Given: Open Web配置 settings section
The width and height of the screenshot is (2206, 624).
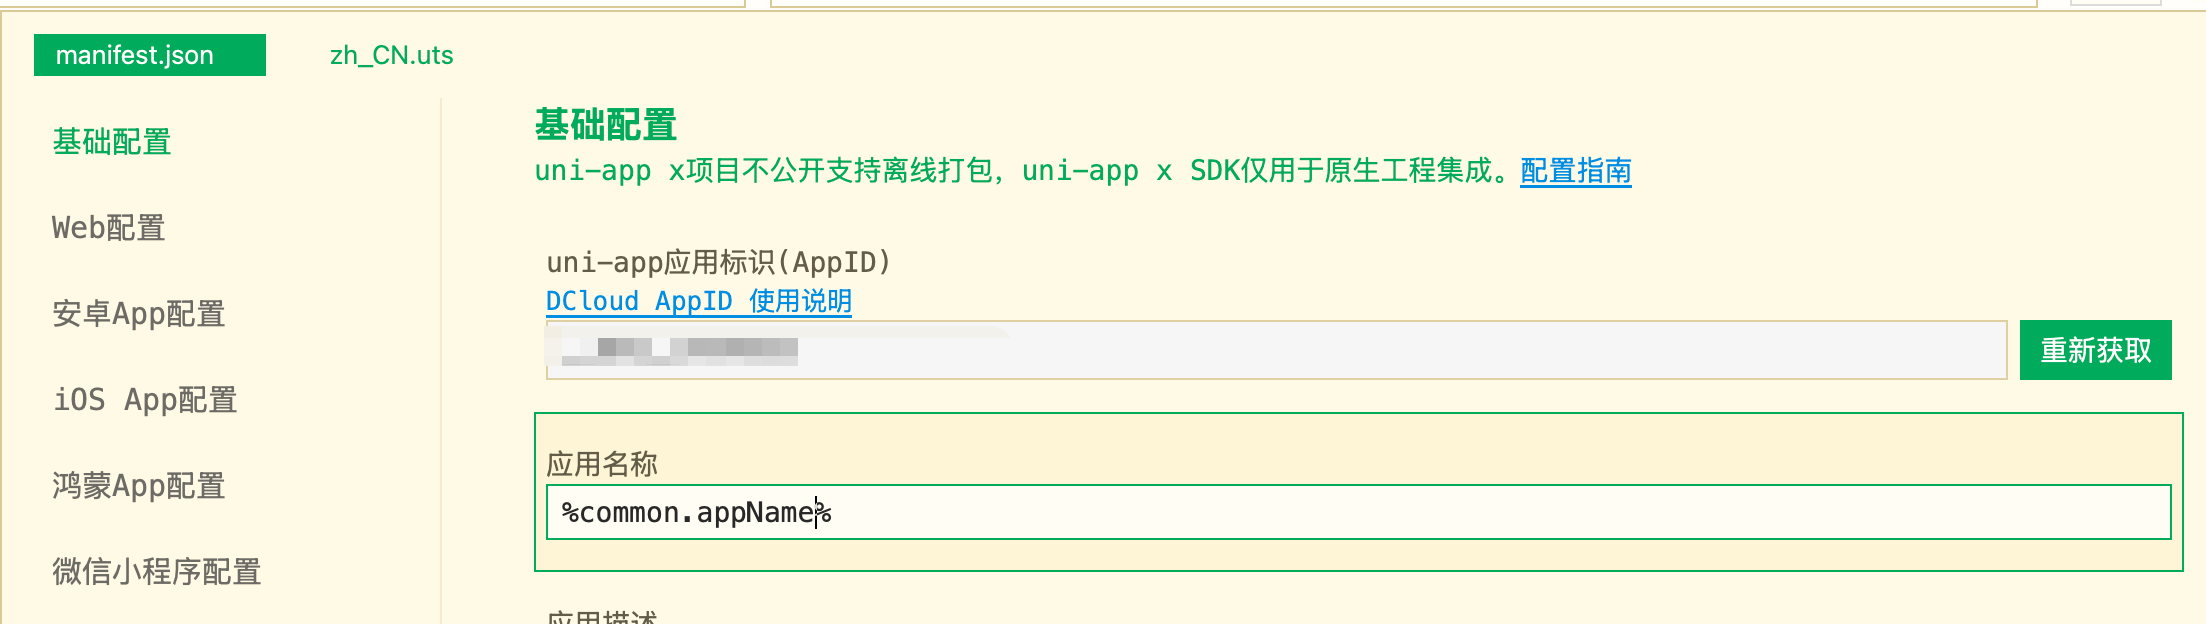Looking at the screenshot, I should [x=108, y=228].
